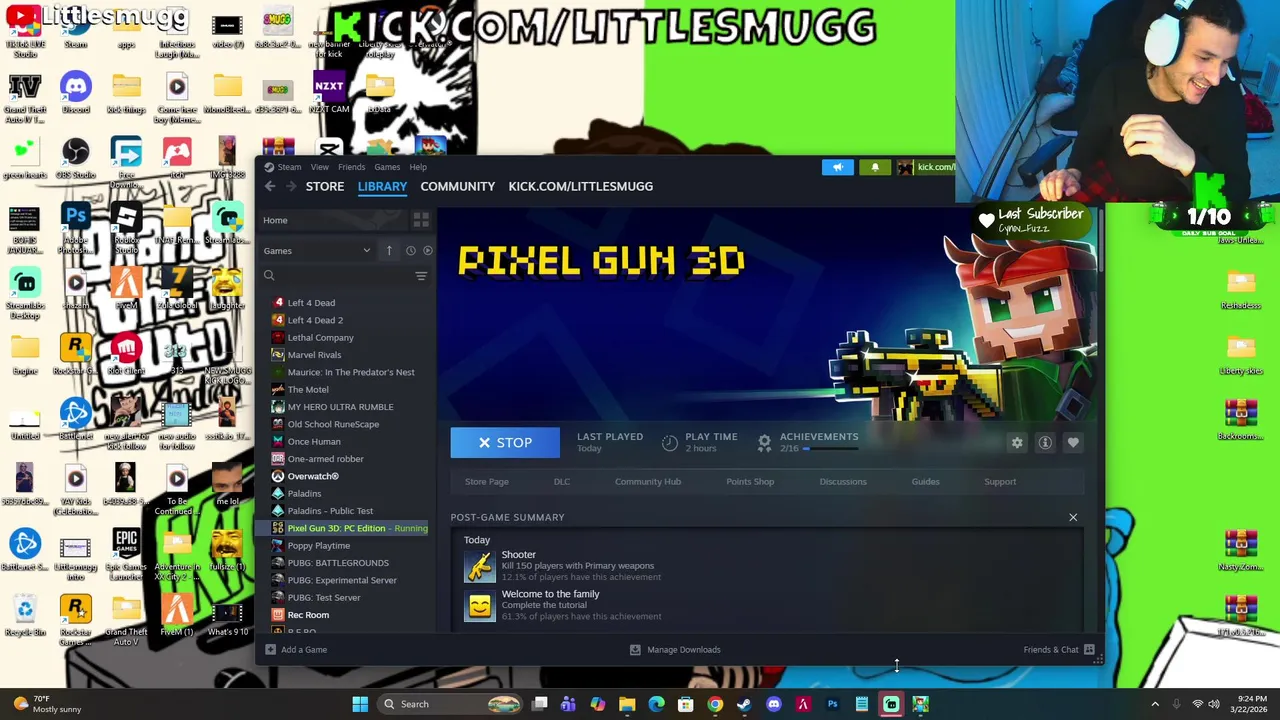1280x720 pixels.
Task: Open Discord desktop shortcut
Action: pos(76,93)
